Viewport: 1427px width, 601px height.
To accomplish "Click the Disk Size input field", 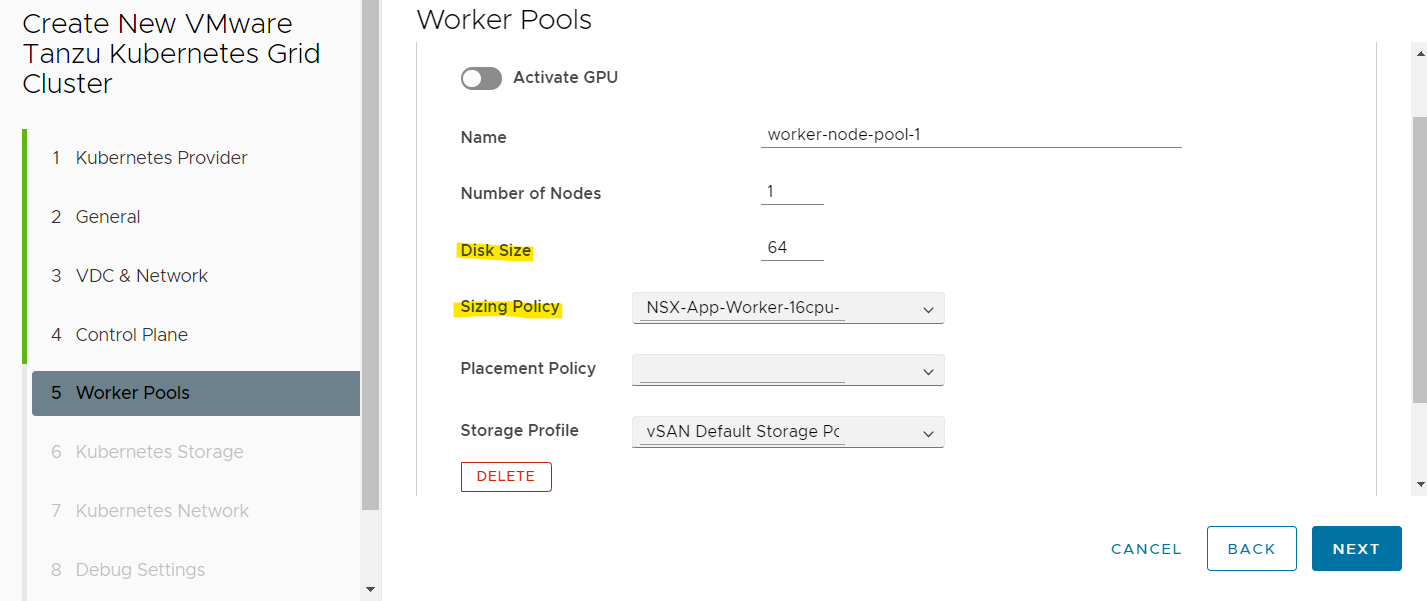I will [x=792, y=248].
